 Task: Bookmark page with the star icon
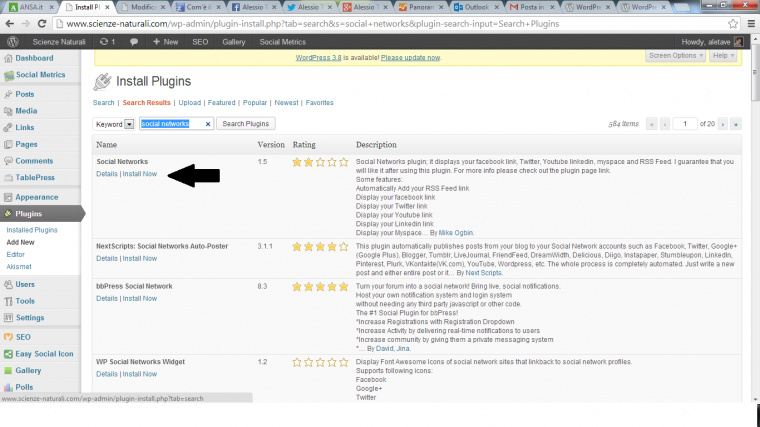733,24
